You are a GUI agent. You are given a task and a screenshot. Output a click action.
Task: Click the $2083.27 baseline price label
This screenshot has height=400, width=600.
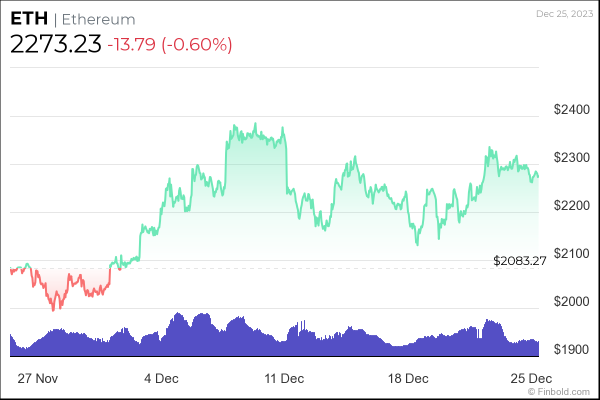[x=520, y=261]
